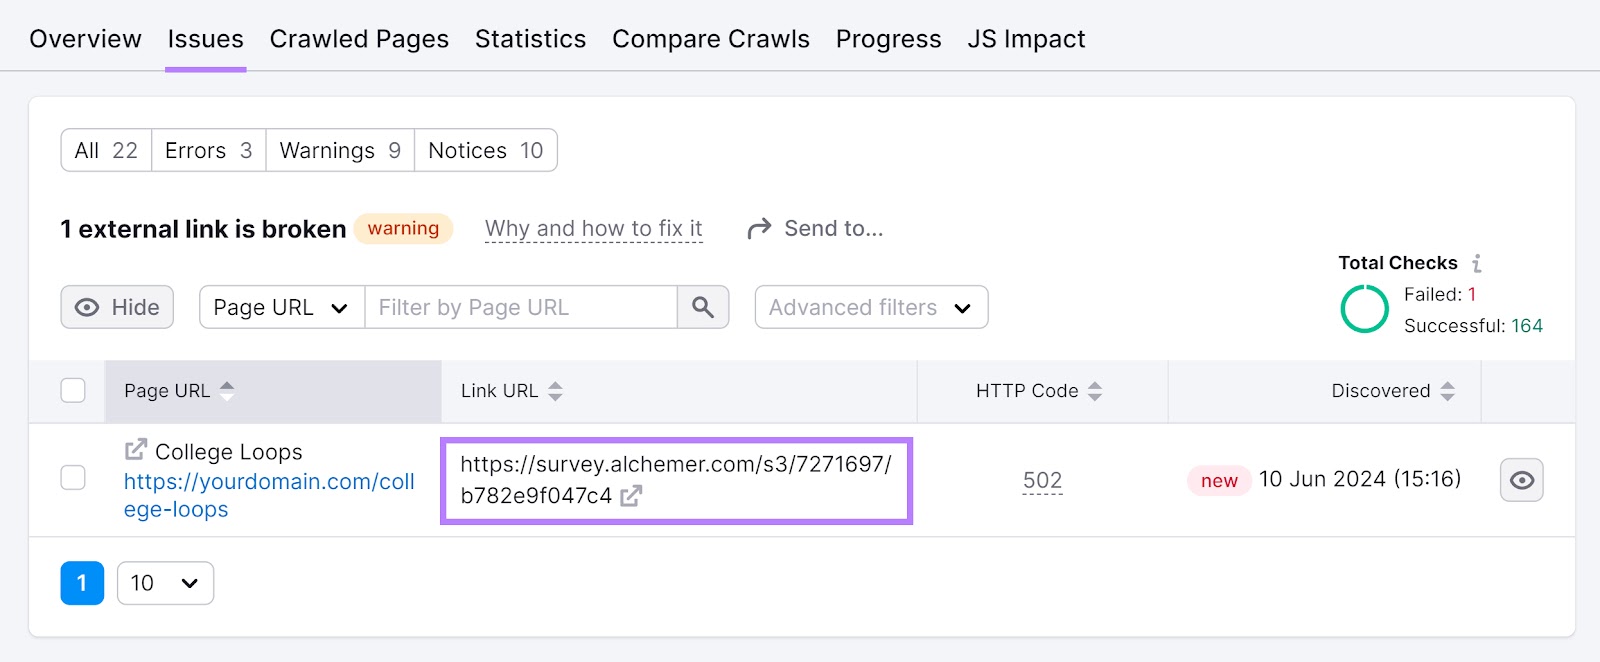The width and height of the screenshot is (1600, 662).
Task: Open the Compare Crawls tab
Action: point(711,38)
